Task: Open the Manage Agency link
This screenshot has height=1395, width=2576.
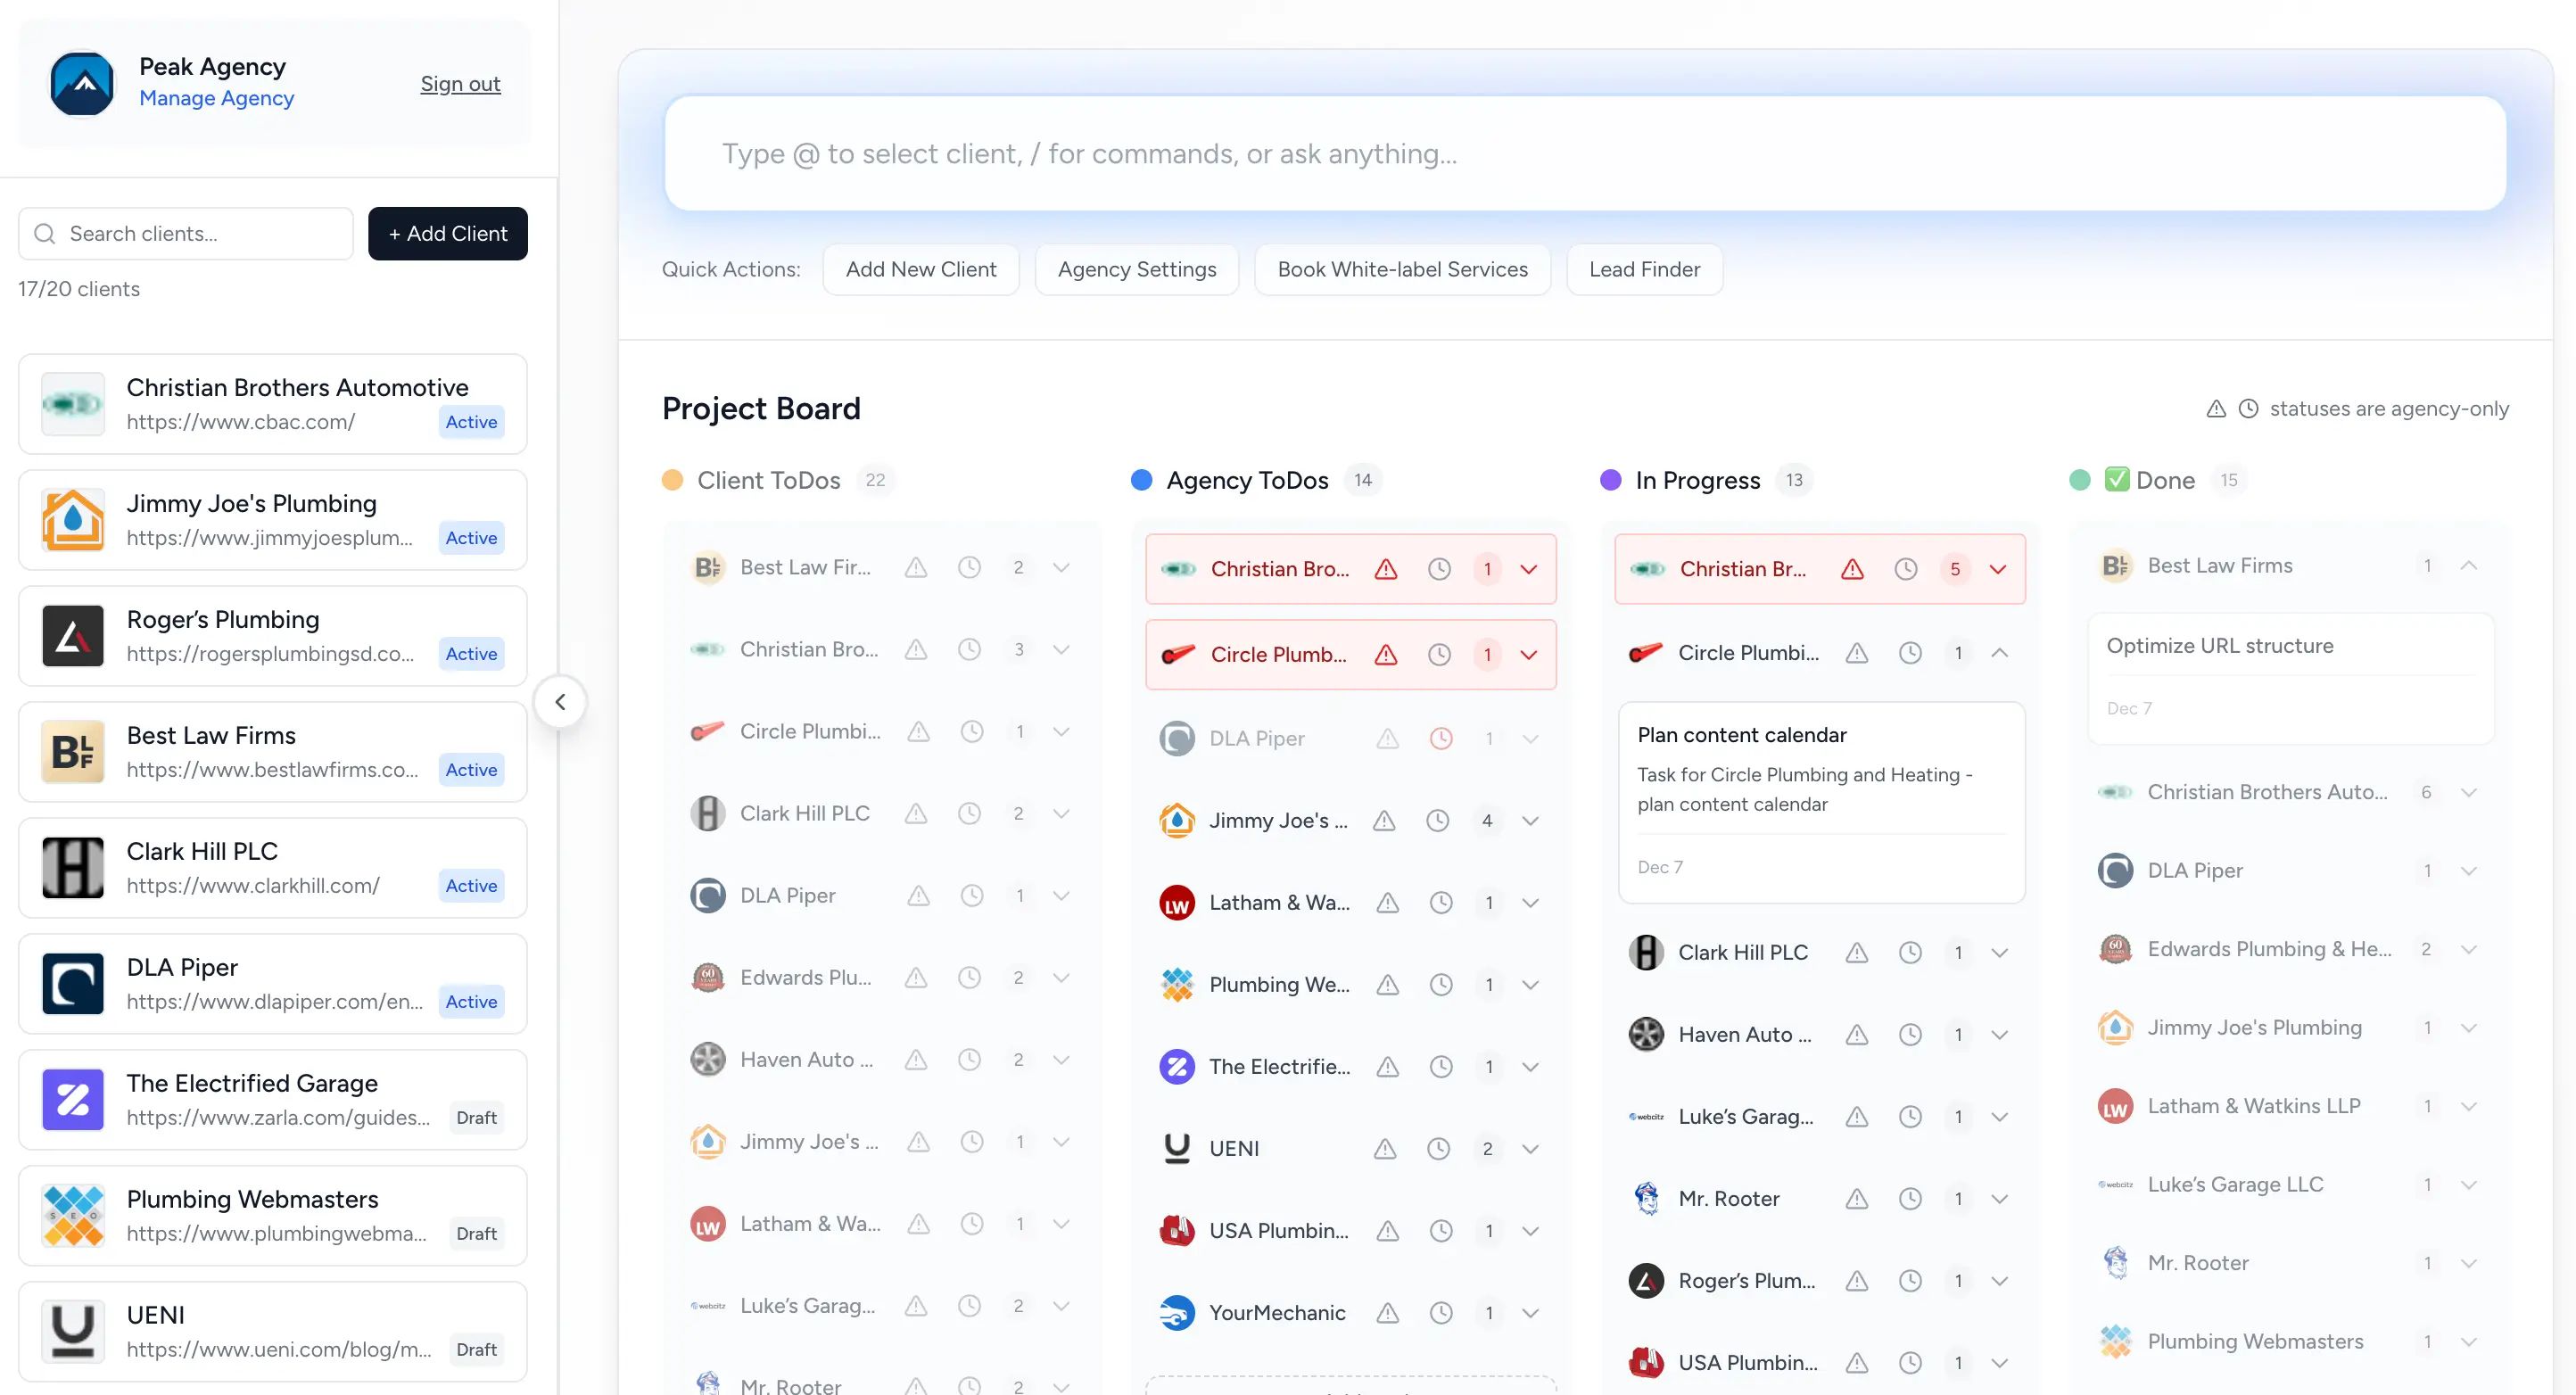Action: pyautogui.click(x=217, y=98)
